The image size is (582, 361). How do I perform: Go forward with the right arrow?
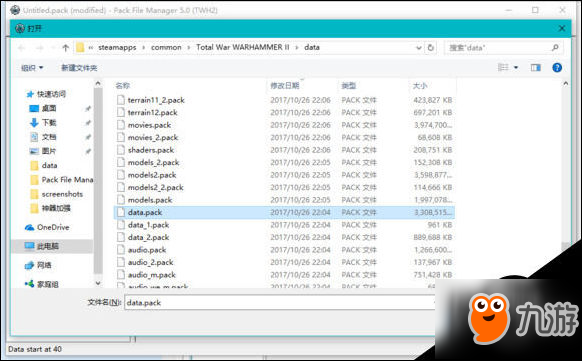(39, 47)
